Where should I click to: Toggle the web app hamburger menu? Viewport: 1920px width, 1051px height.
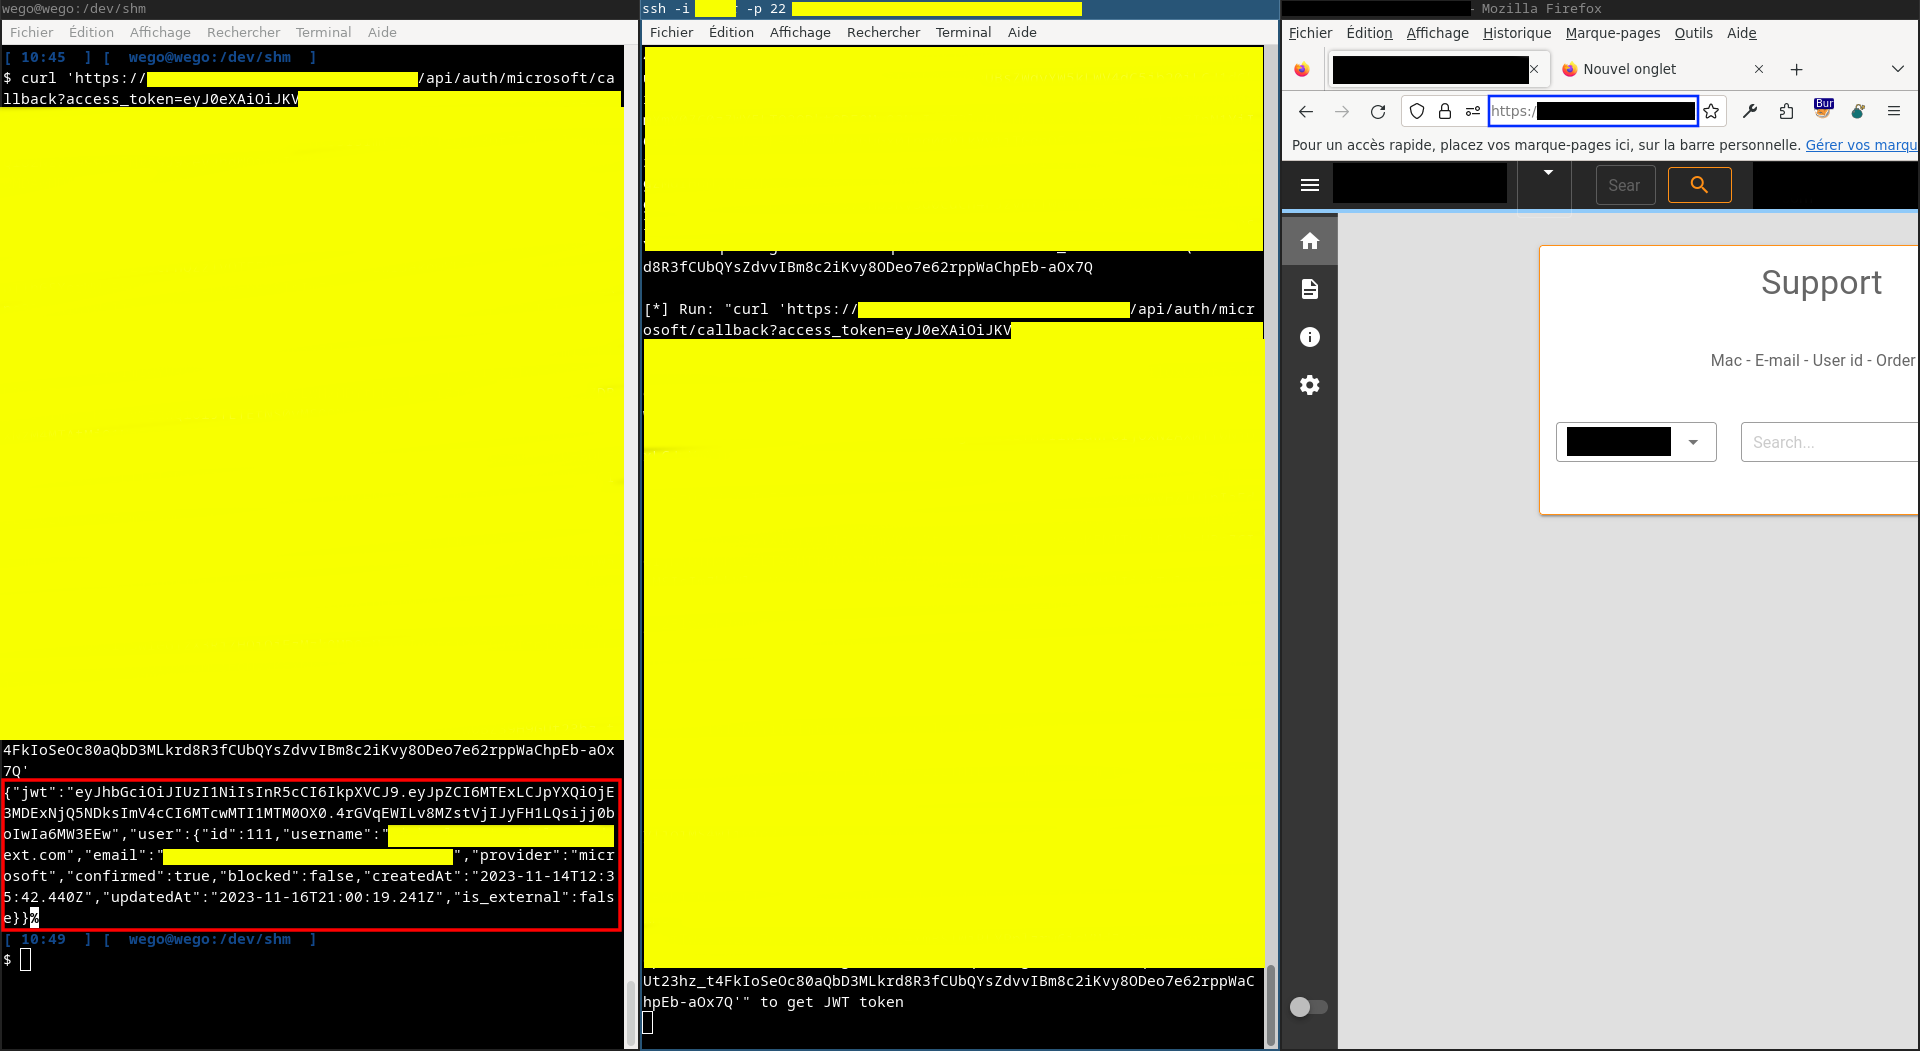[x=1309, y=185]
